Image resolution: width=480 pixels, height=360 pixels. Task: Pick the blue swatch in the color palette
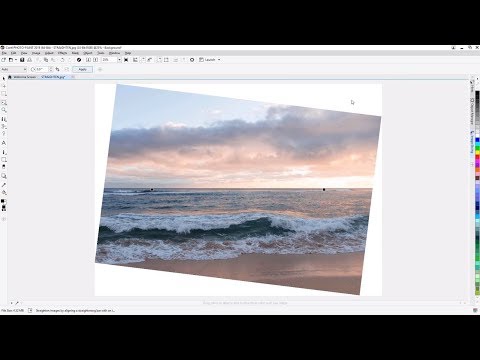[477, 139]
